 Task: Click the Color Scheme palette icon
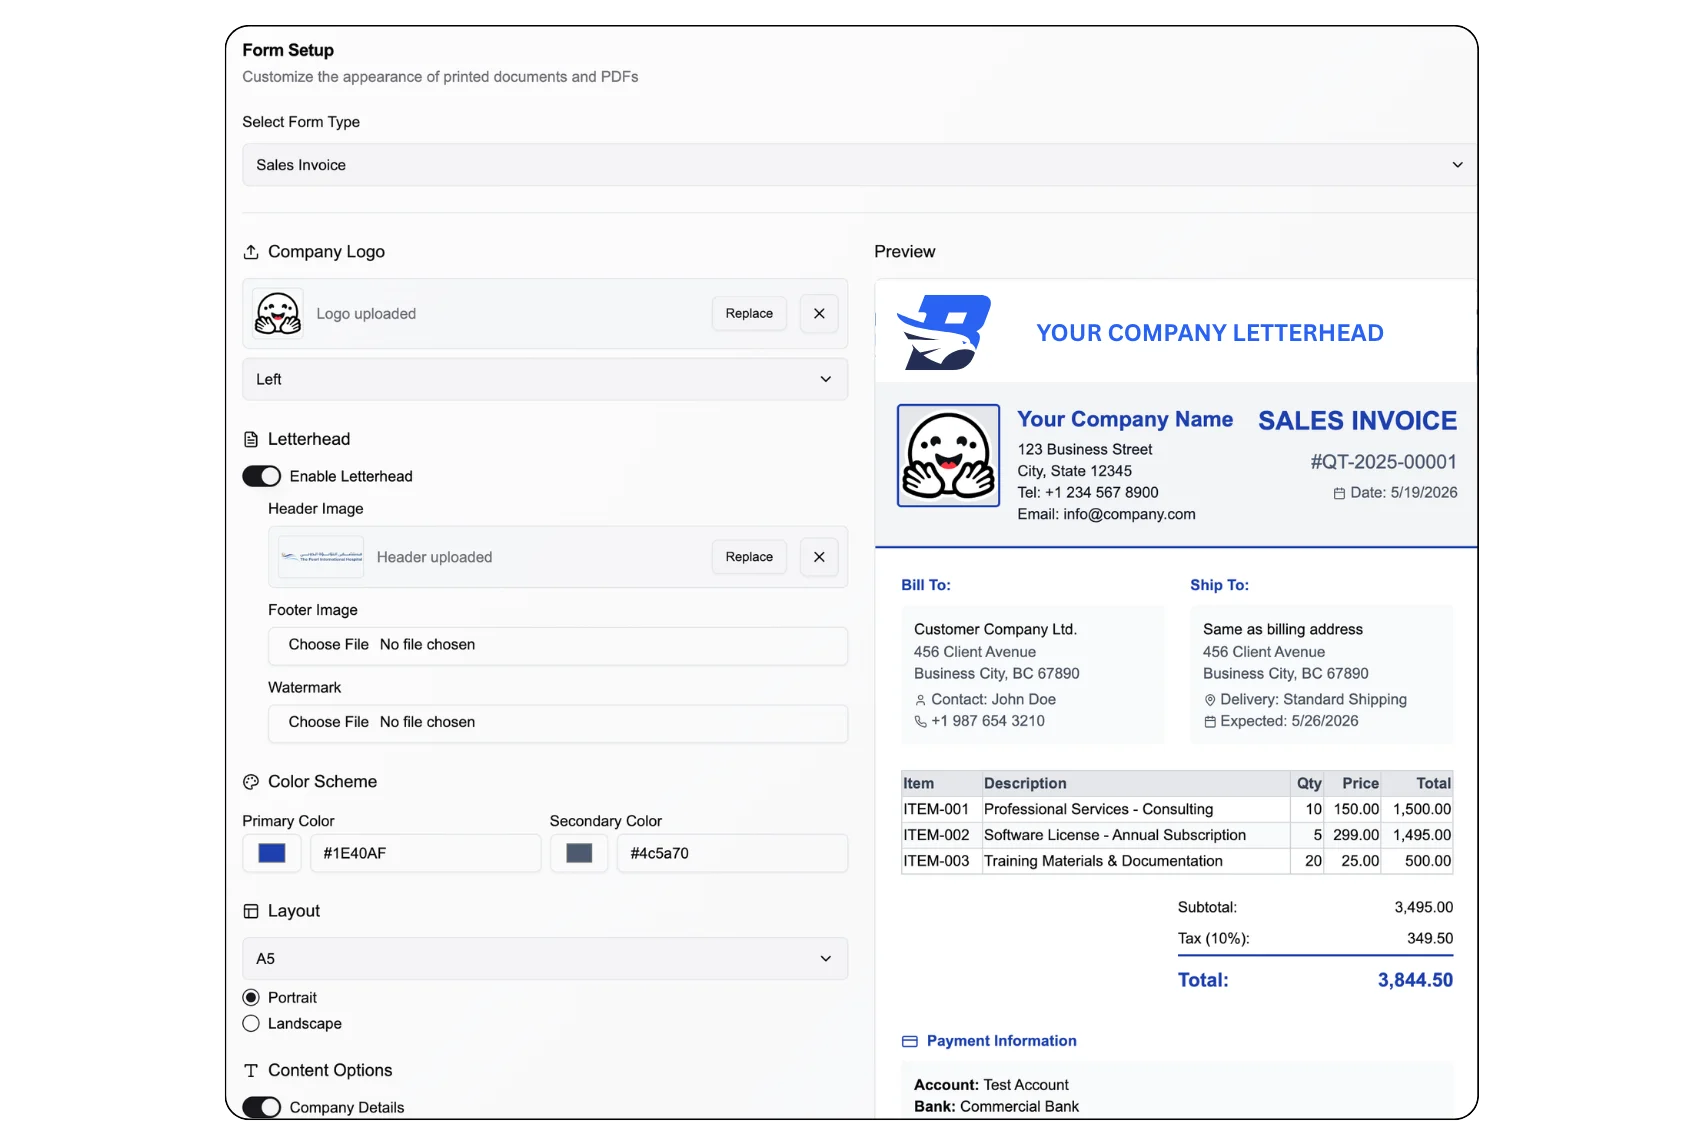coord(251,782)
